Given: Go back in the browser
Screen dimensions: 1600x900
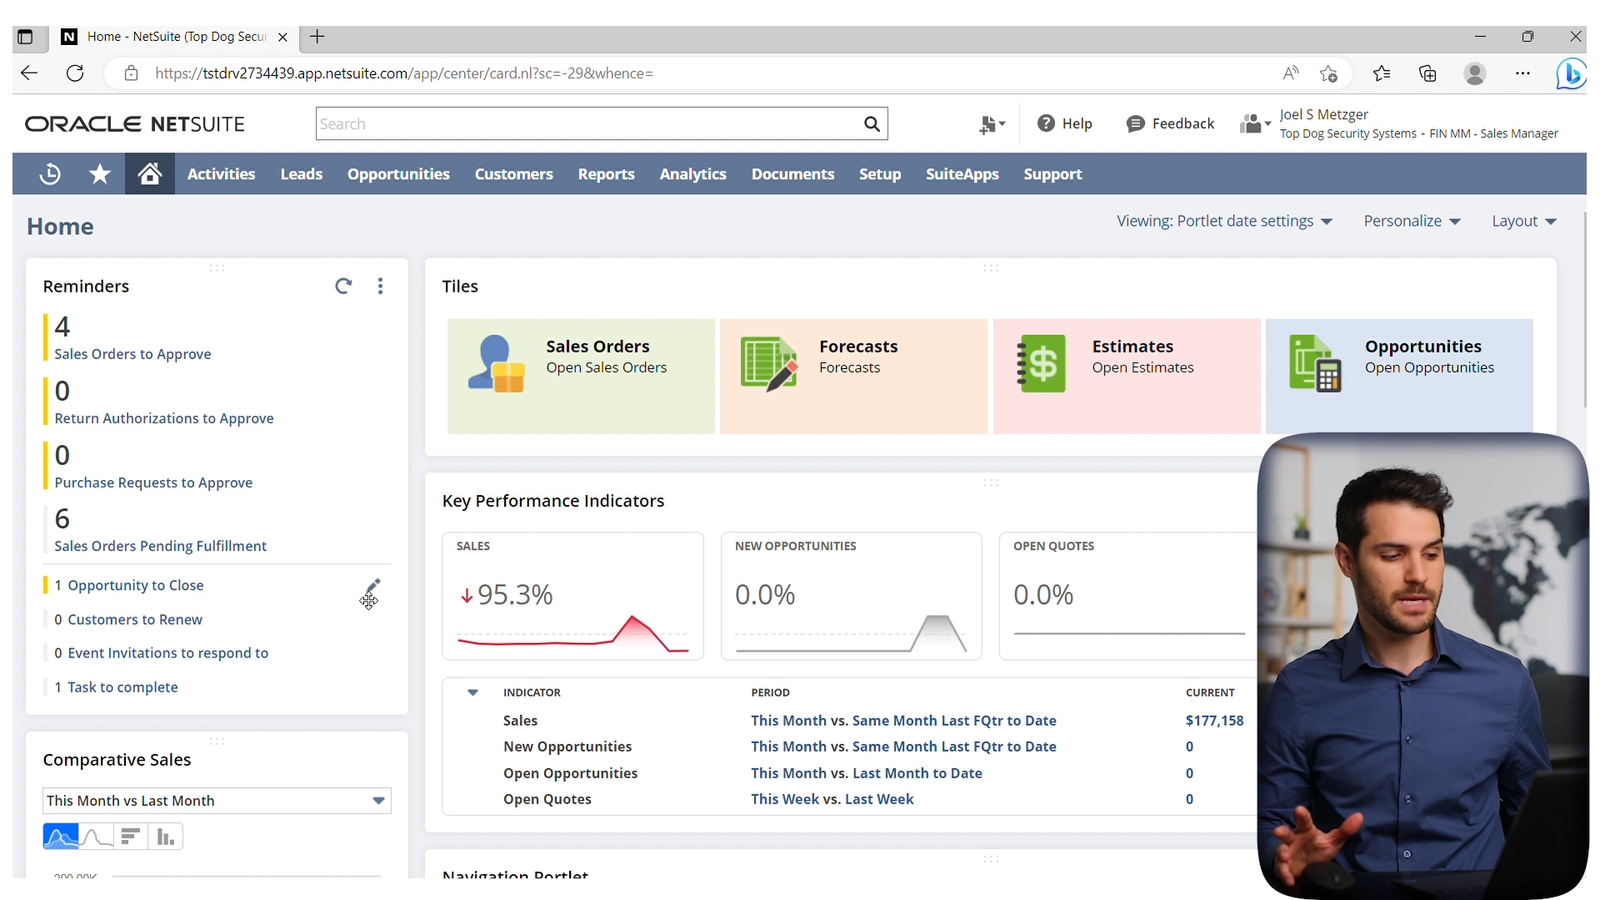Looking at the screenshot, I should pos(29,73).
